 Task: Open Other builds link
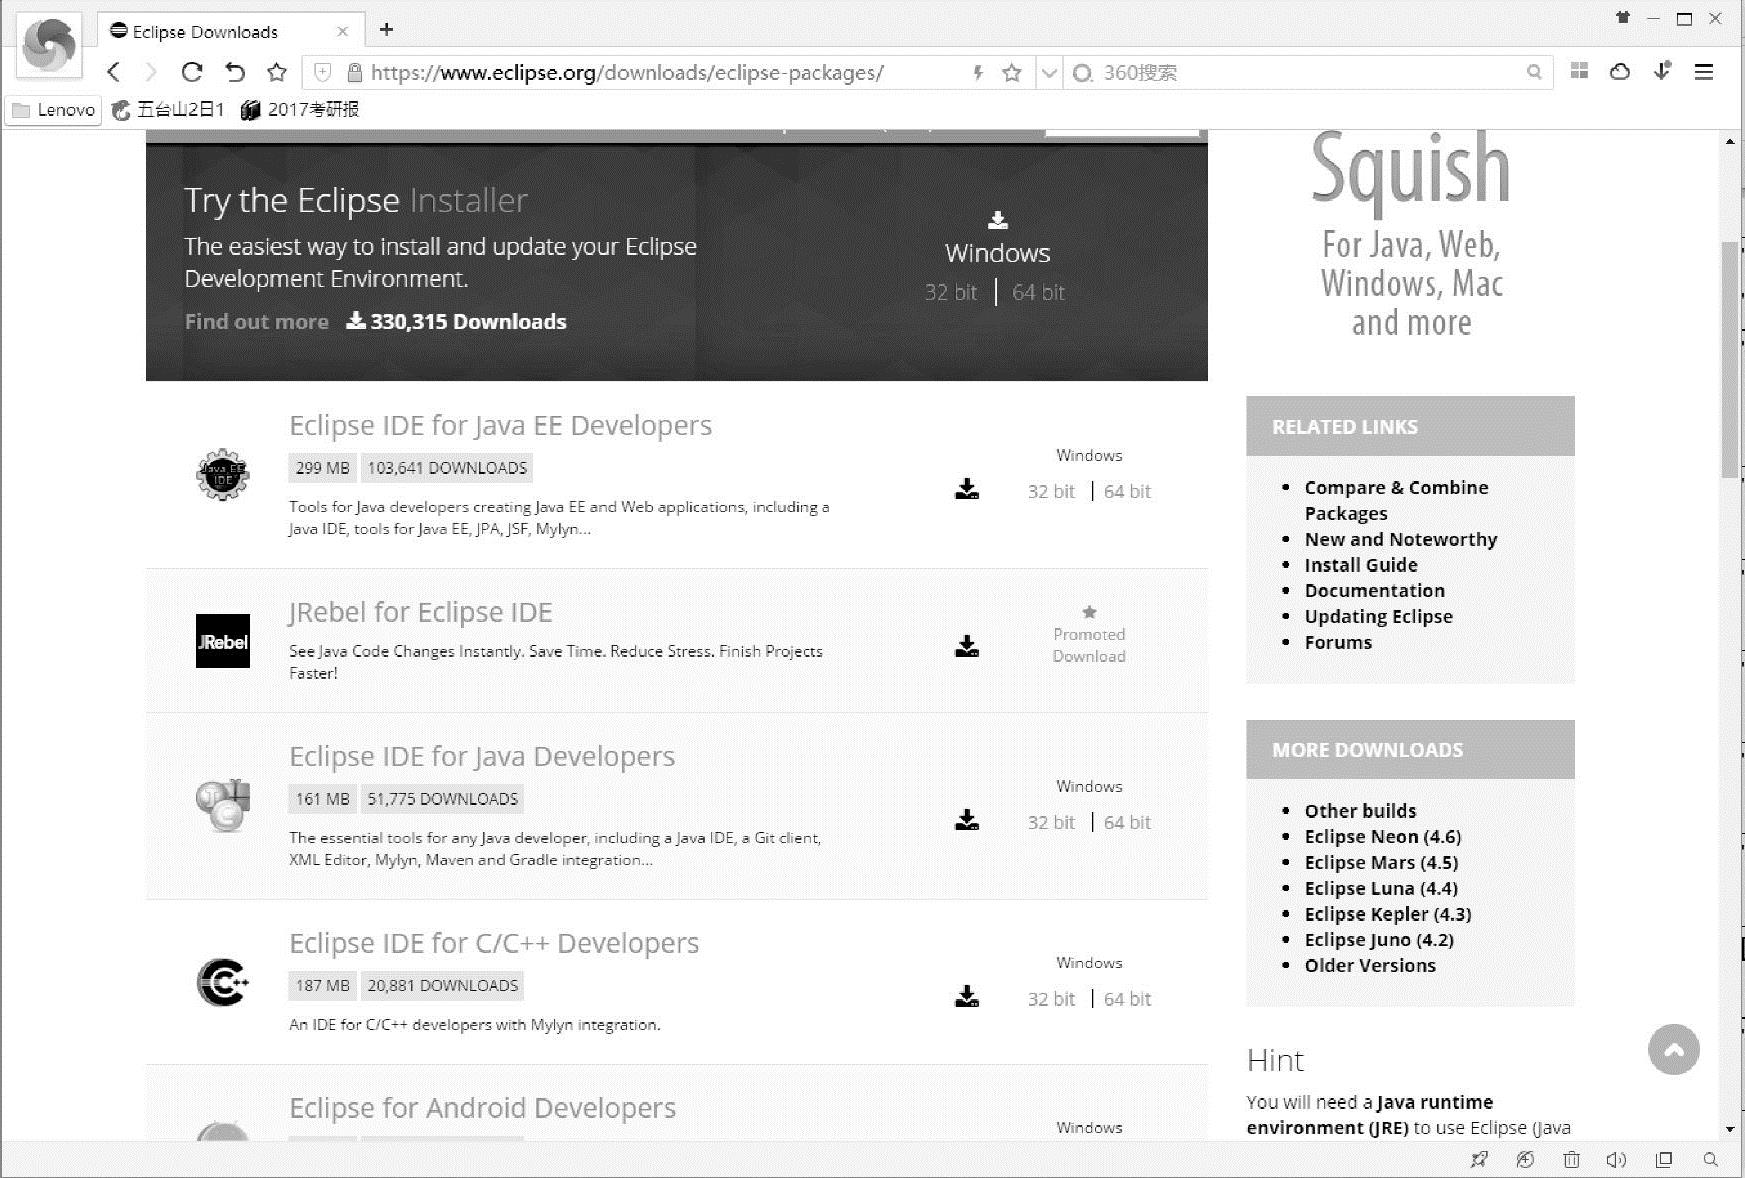[1360, 811]
